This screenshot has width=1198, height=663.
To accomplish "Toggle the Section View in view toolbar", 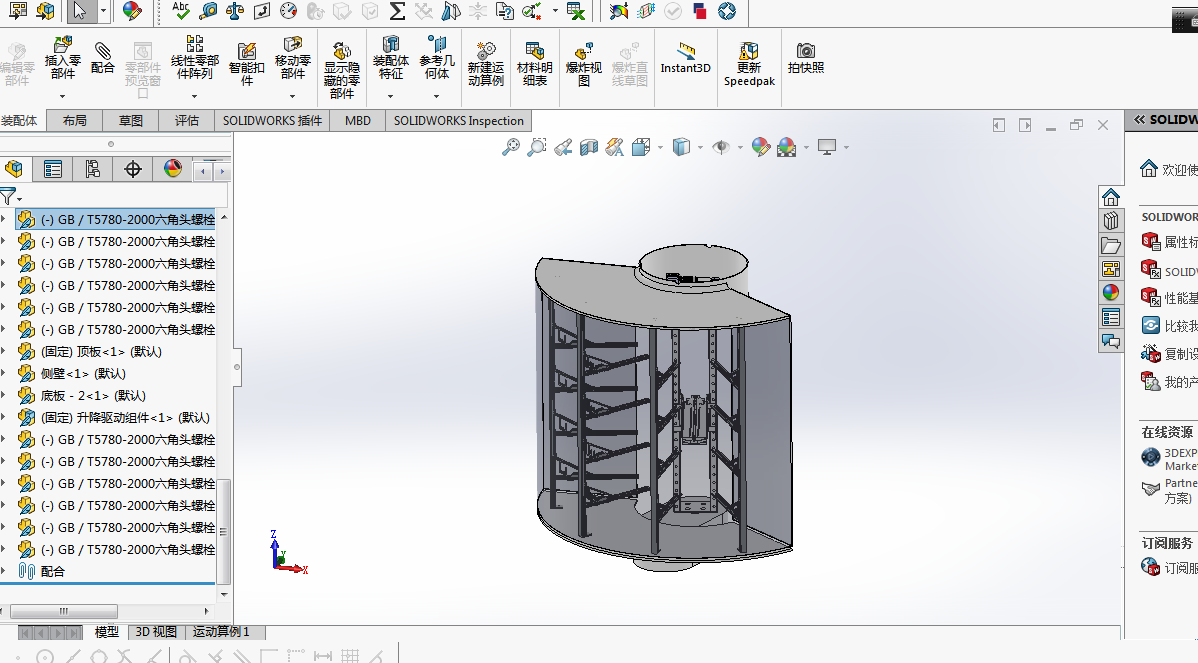I will point(589,147).
